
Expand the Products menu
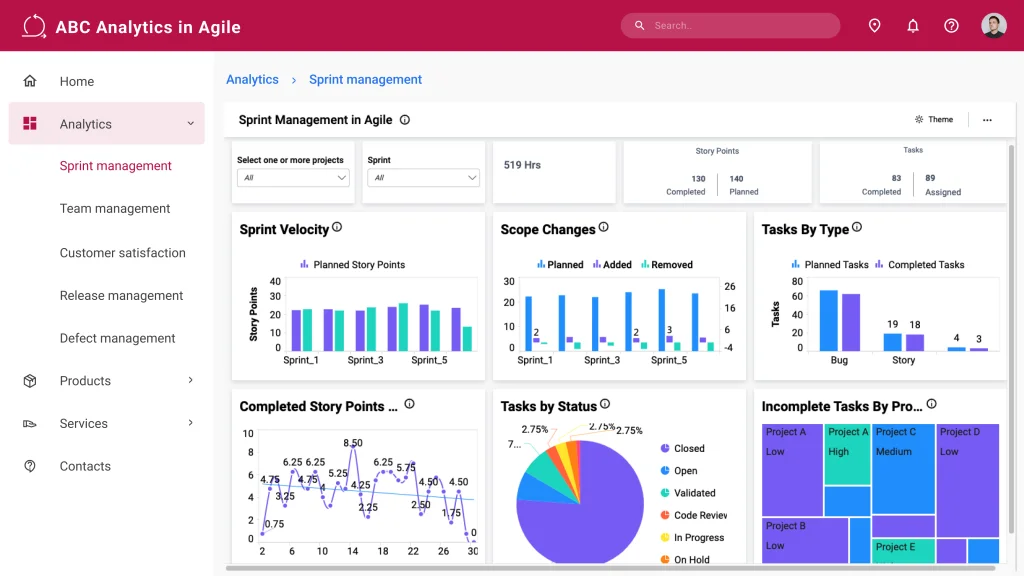[85, 380]
